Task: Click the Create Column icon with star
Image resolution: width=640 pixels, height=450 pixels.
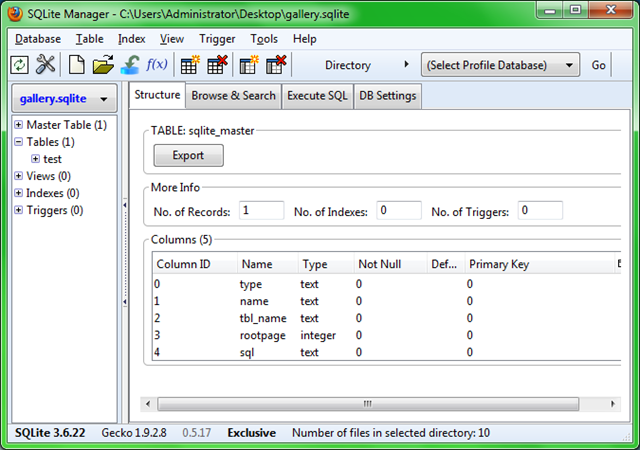Action: (x=249, y=65)
